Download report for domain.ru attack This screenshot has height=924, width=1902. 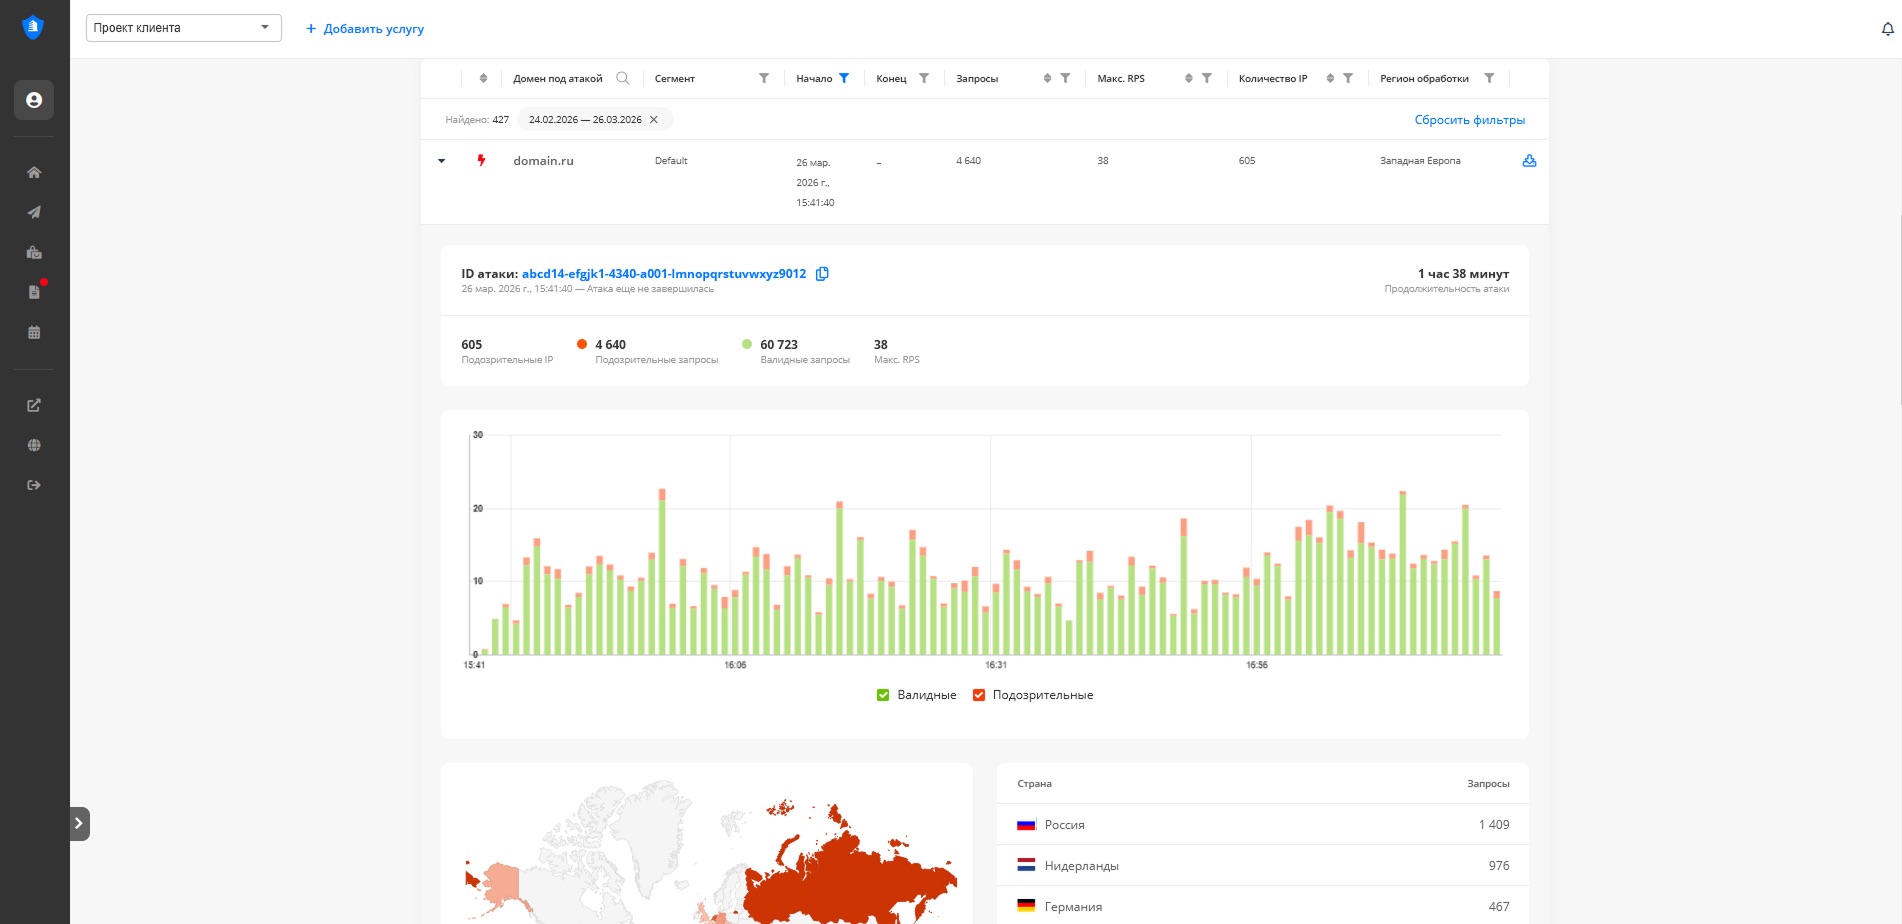point(1529,161)
